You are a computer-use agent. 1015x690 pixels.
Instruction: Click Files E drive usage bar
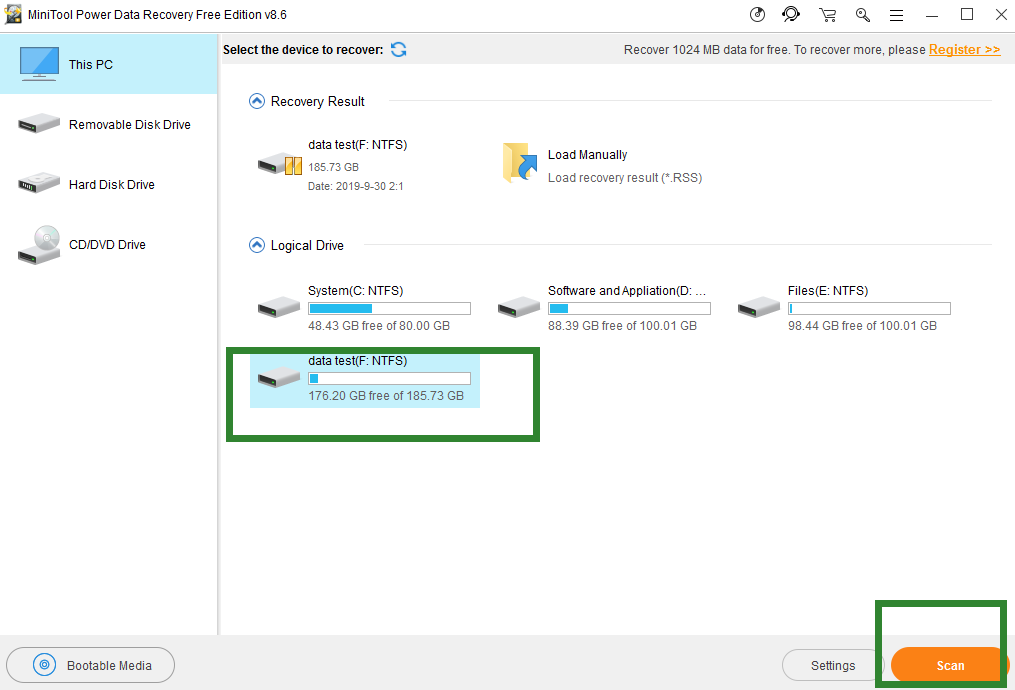click(869, 308)
